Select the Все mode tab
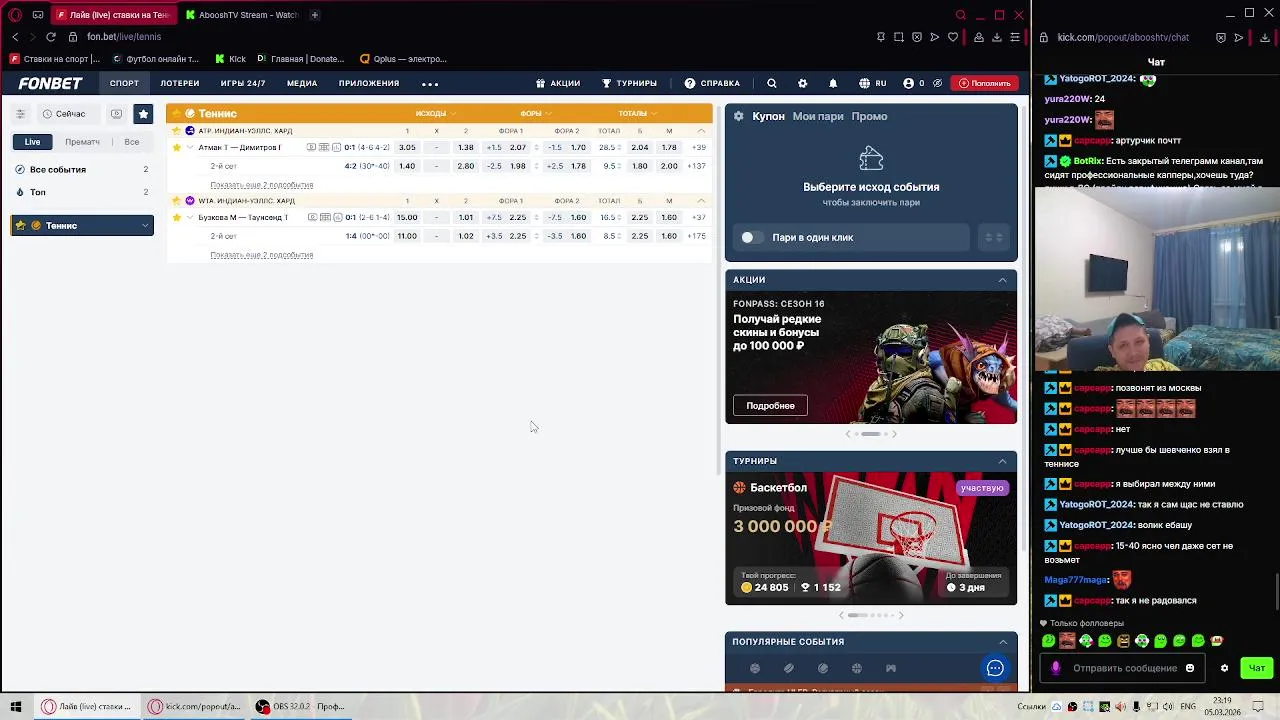This screenshot has height=720, width=1280. pos(131,142)
